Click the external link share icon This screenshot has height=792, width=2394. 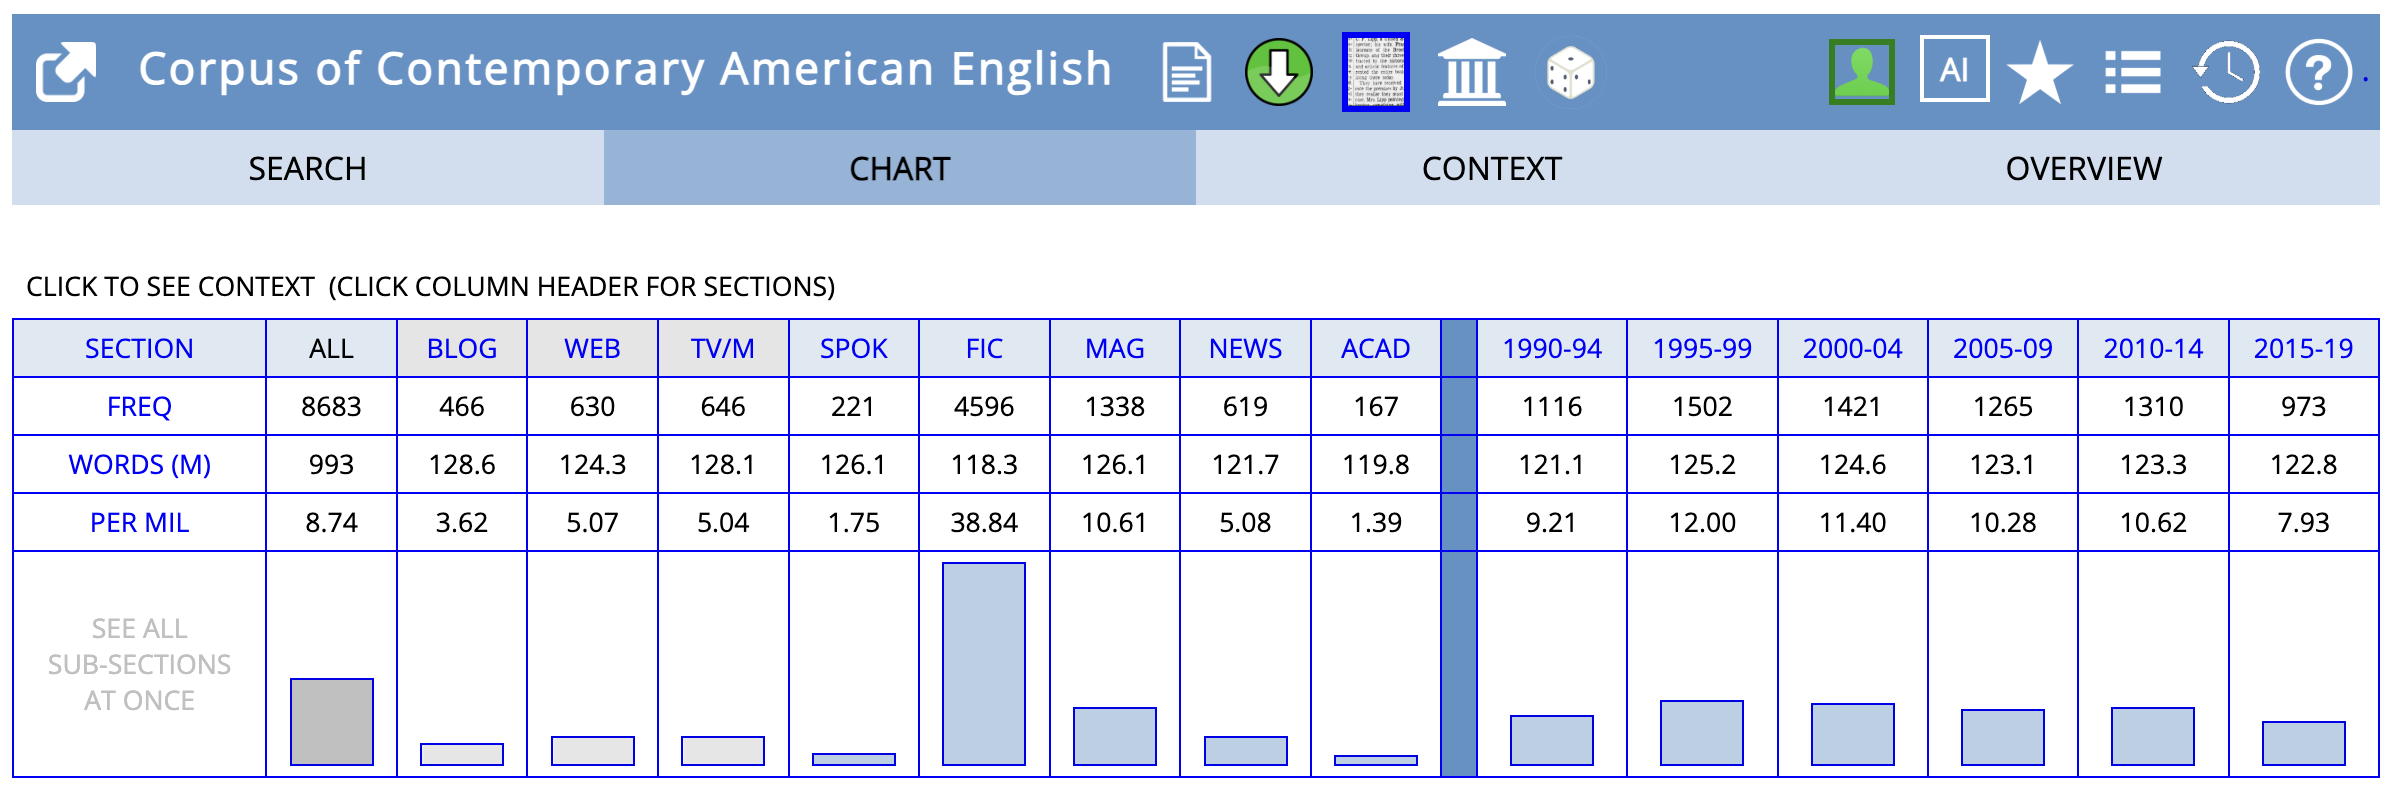66,72
